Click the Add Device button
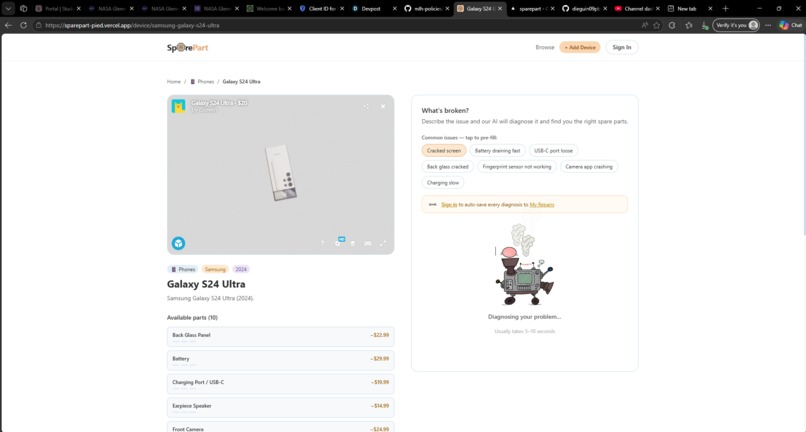Screen dimensions: 806x432 580,47
